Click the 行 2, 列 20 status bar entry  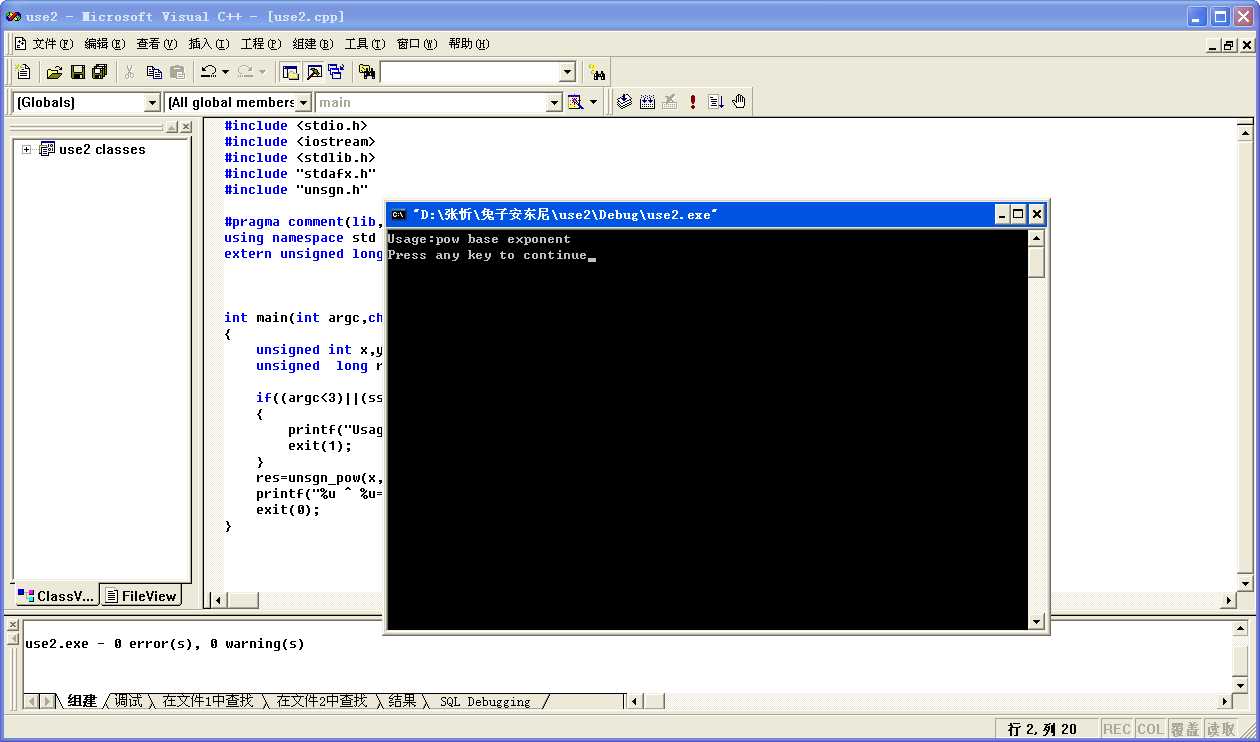(1043, 729)
